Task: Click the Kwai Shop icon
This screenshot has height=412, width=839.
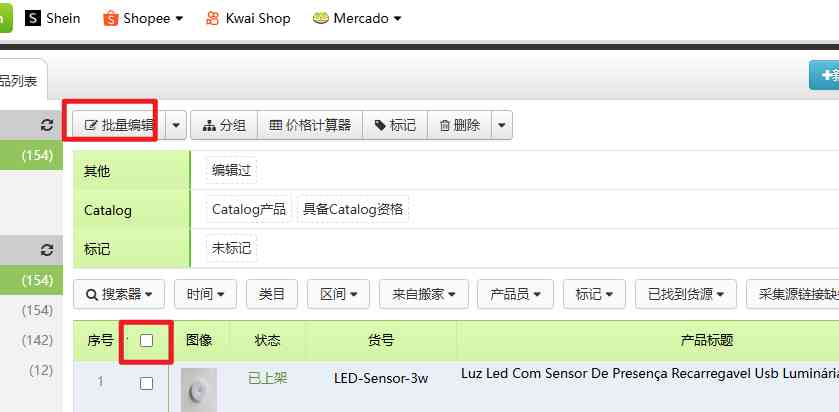Action: tap(212, 18)
